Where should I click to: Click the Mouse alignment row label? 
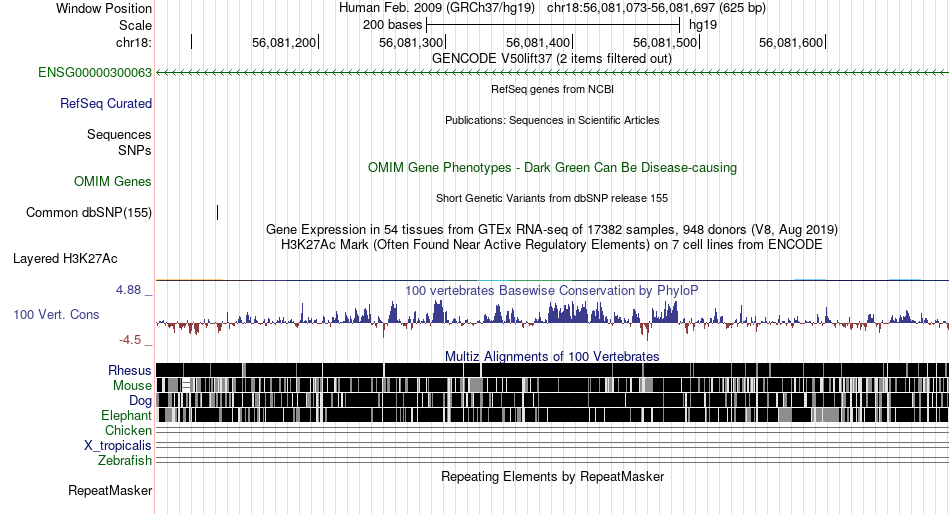[x=132, y=386]
